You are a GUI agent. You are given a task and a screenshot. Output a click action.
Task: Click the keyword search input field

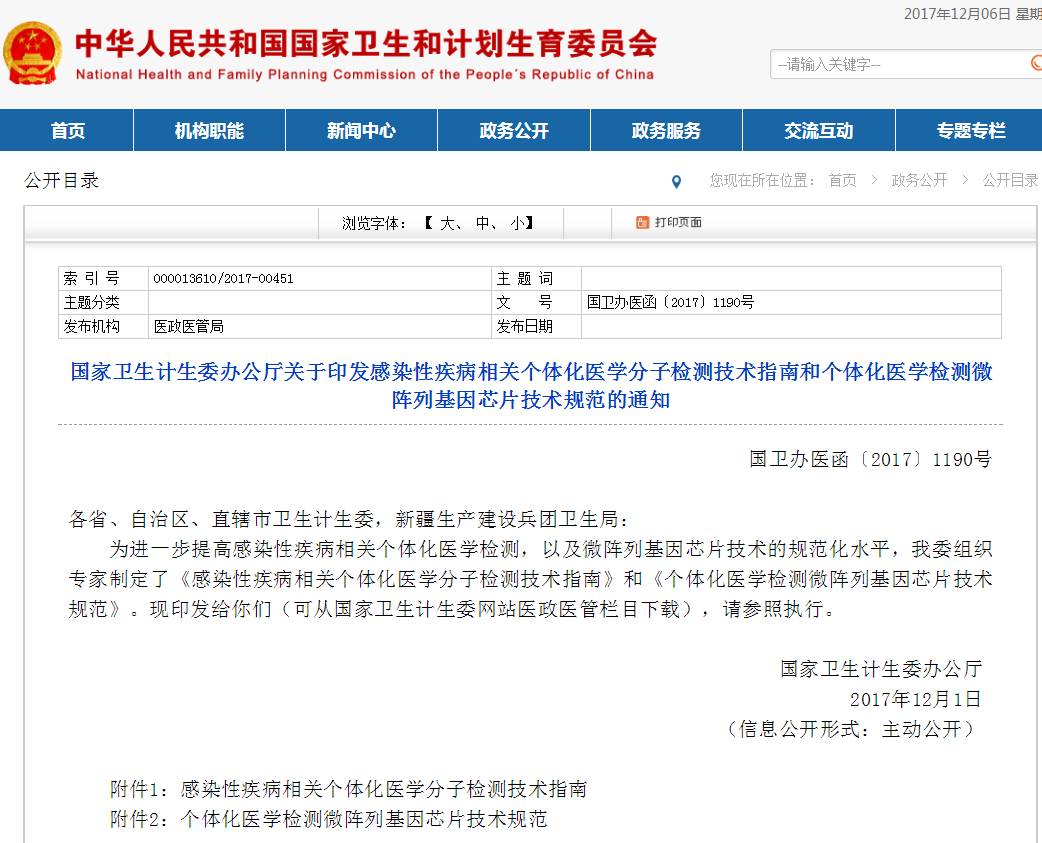coord(895,64)
